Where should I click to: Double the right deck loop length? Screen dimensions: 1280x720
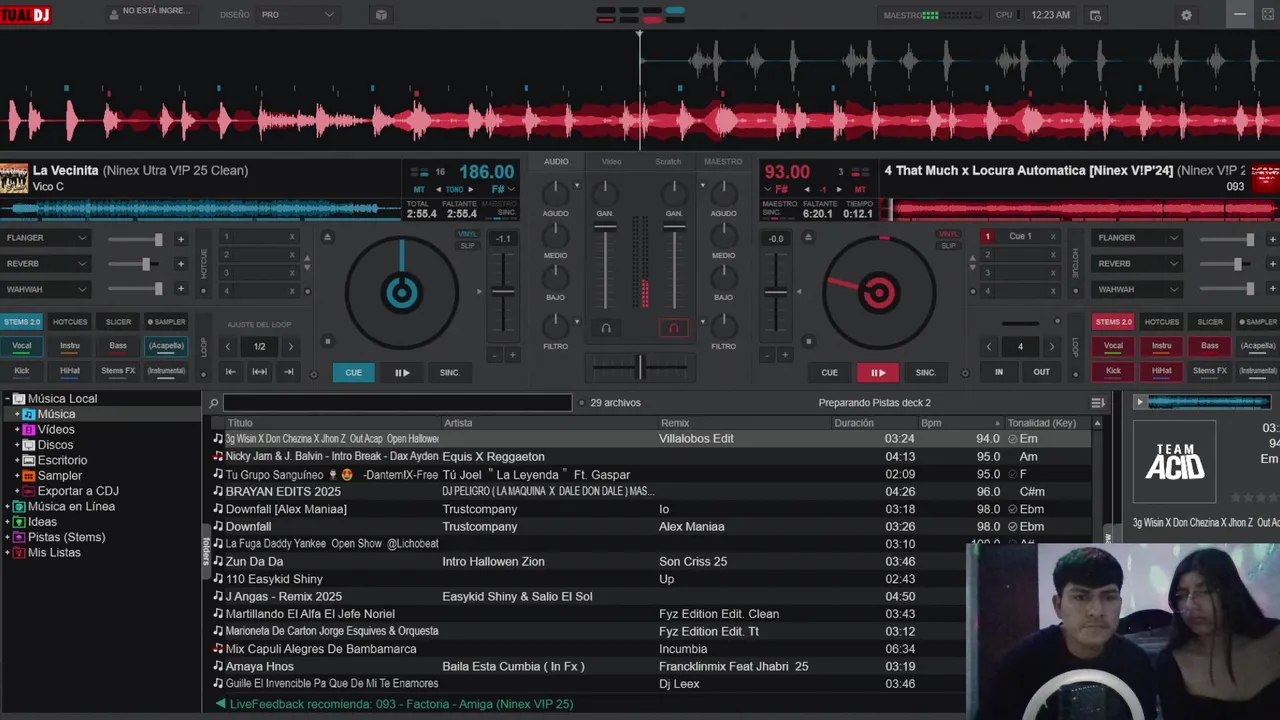pos(1051,347)
